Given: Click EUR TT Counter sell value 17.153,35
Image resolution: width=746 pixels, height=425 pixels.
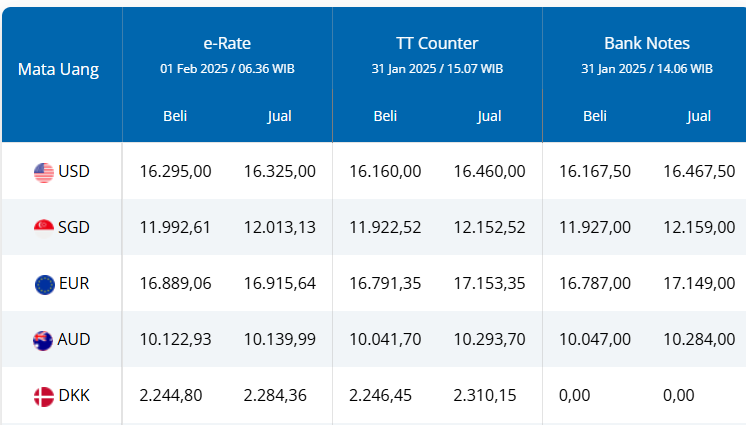Looking at the screenshot, I should (489, 284).
